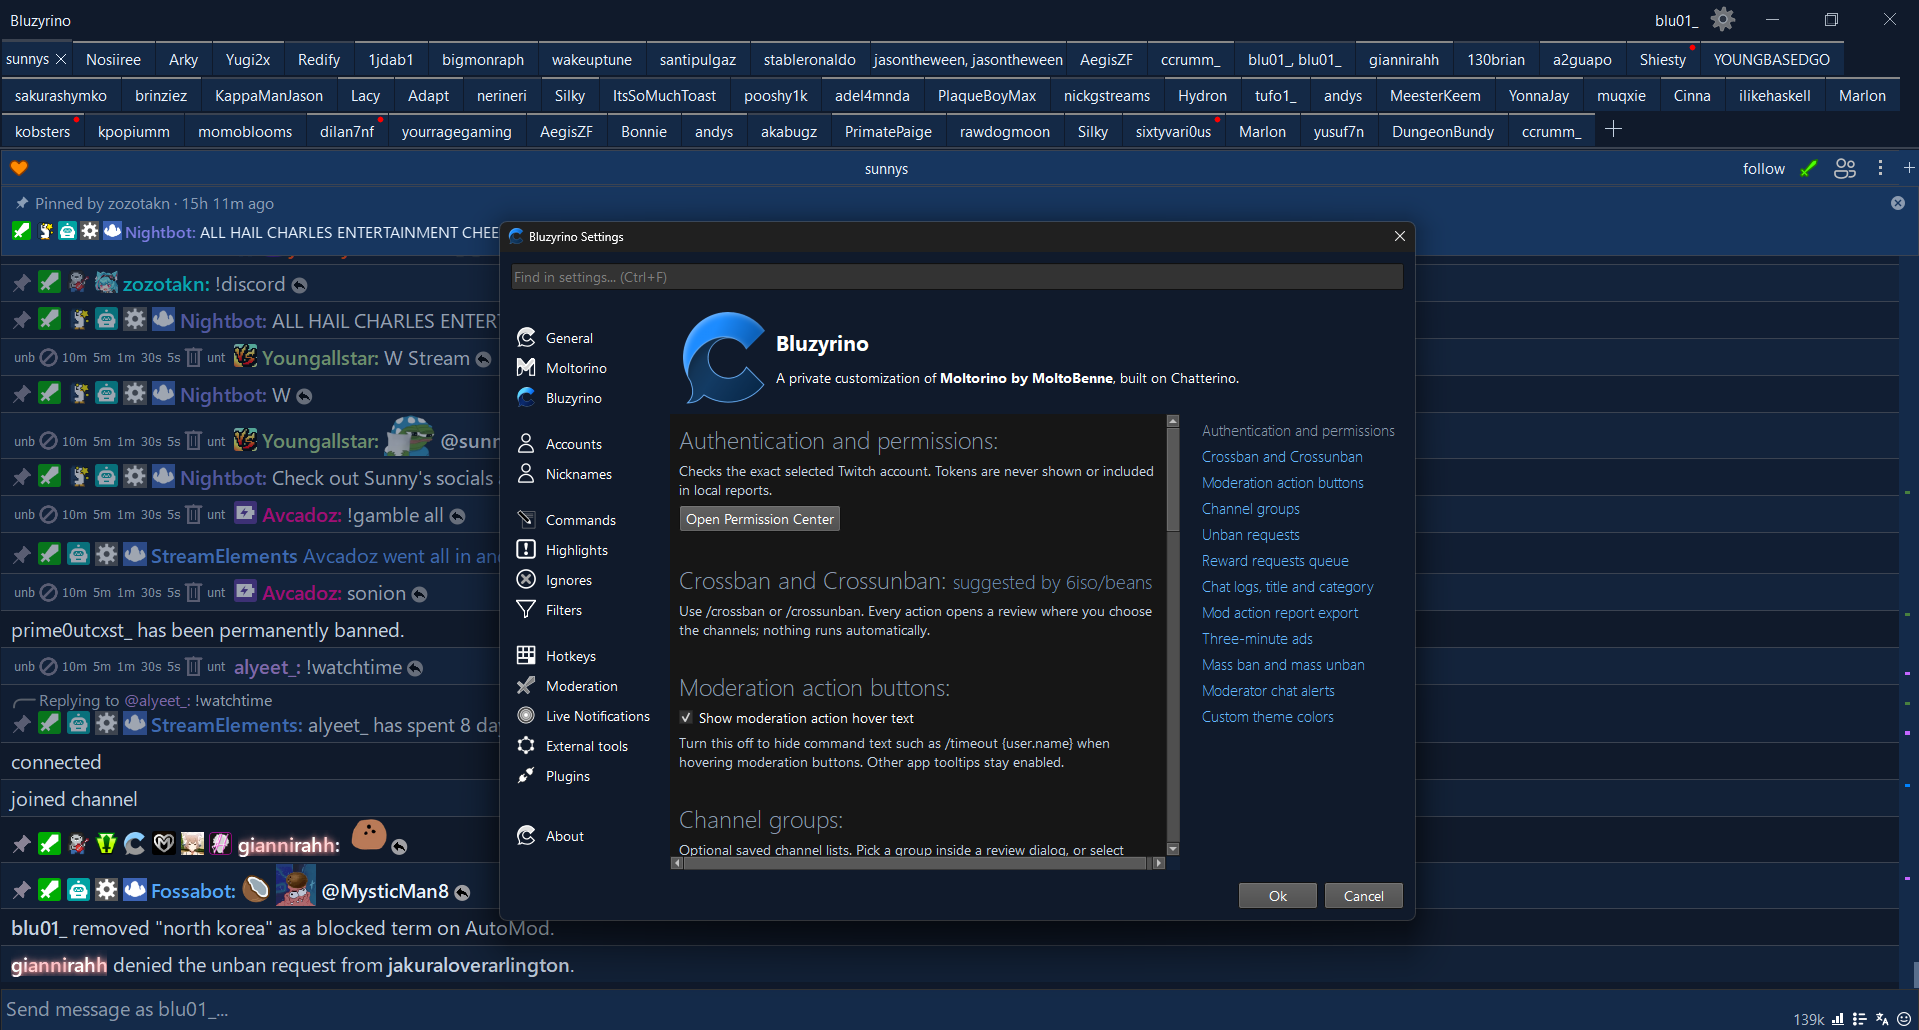Confirm settings with Ok button
This screenshot has height=1030, width=1919.
[1278, 896]
